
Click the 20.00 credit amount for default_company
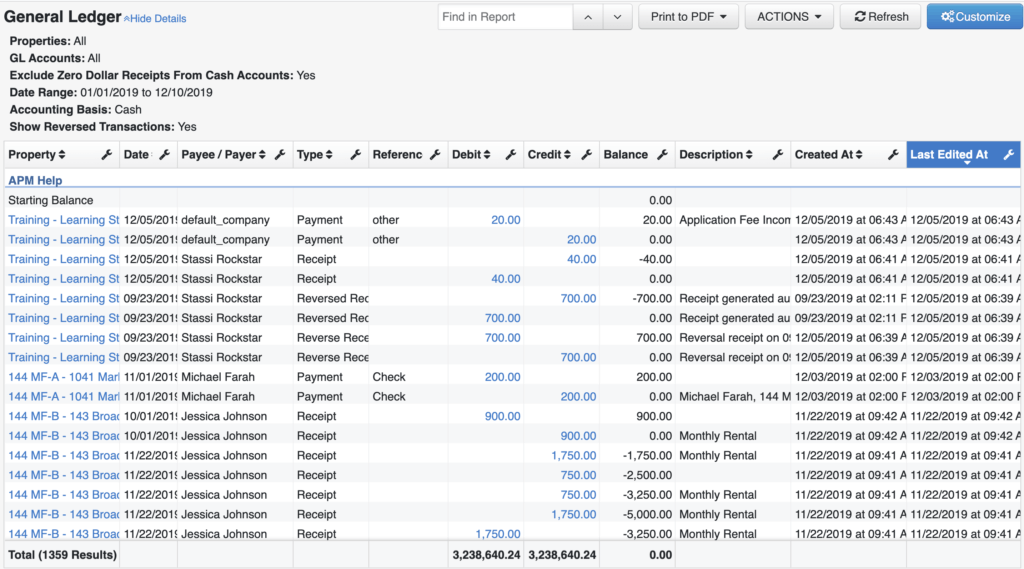tap(581, 240)
